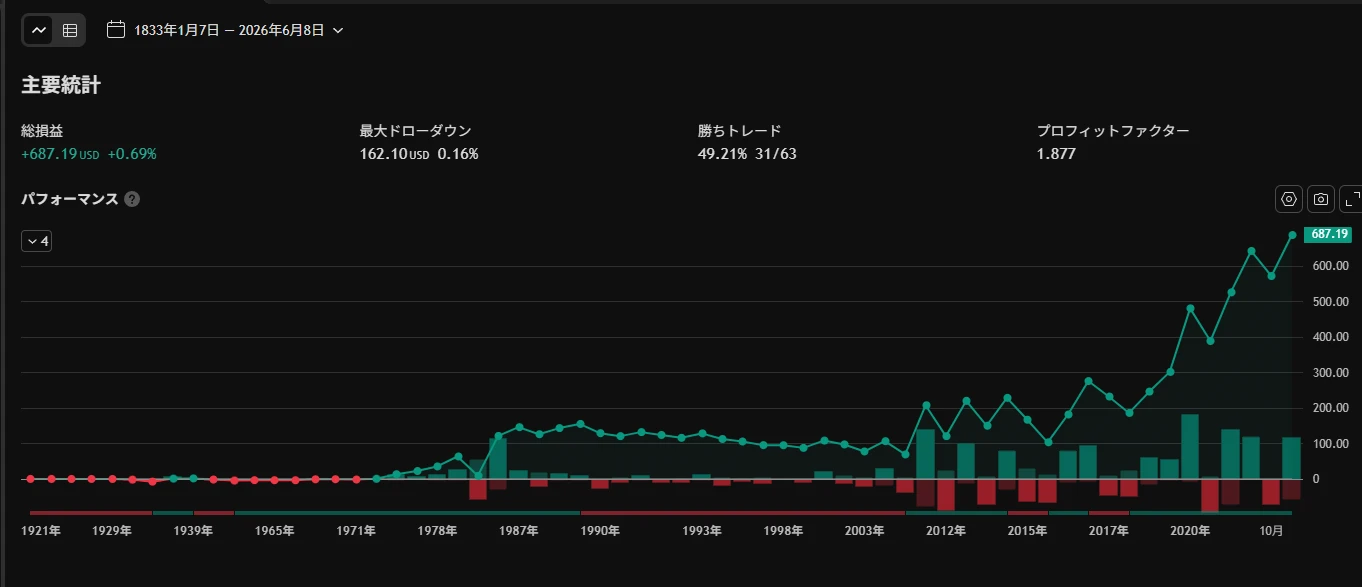1362x587 pixels.
Task: Click the final equity point next to 687.19
Action: 1292,235
